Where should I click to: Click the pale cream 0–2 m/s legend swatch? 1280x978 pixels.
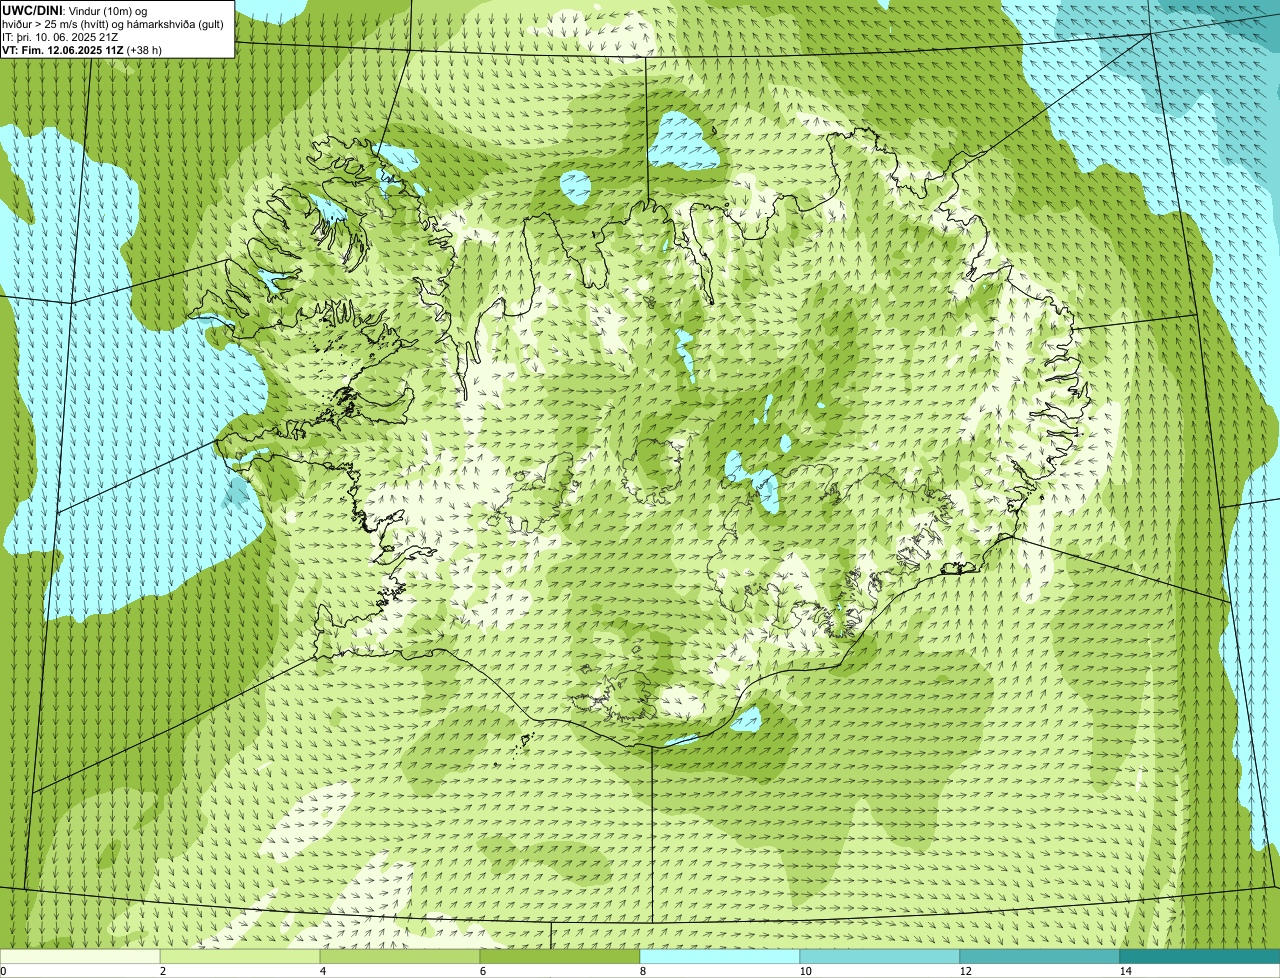coord(80,957)
